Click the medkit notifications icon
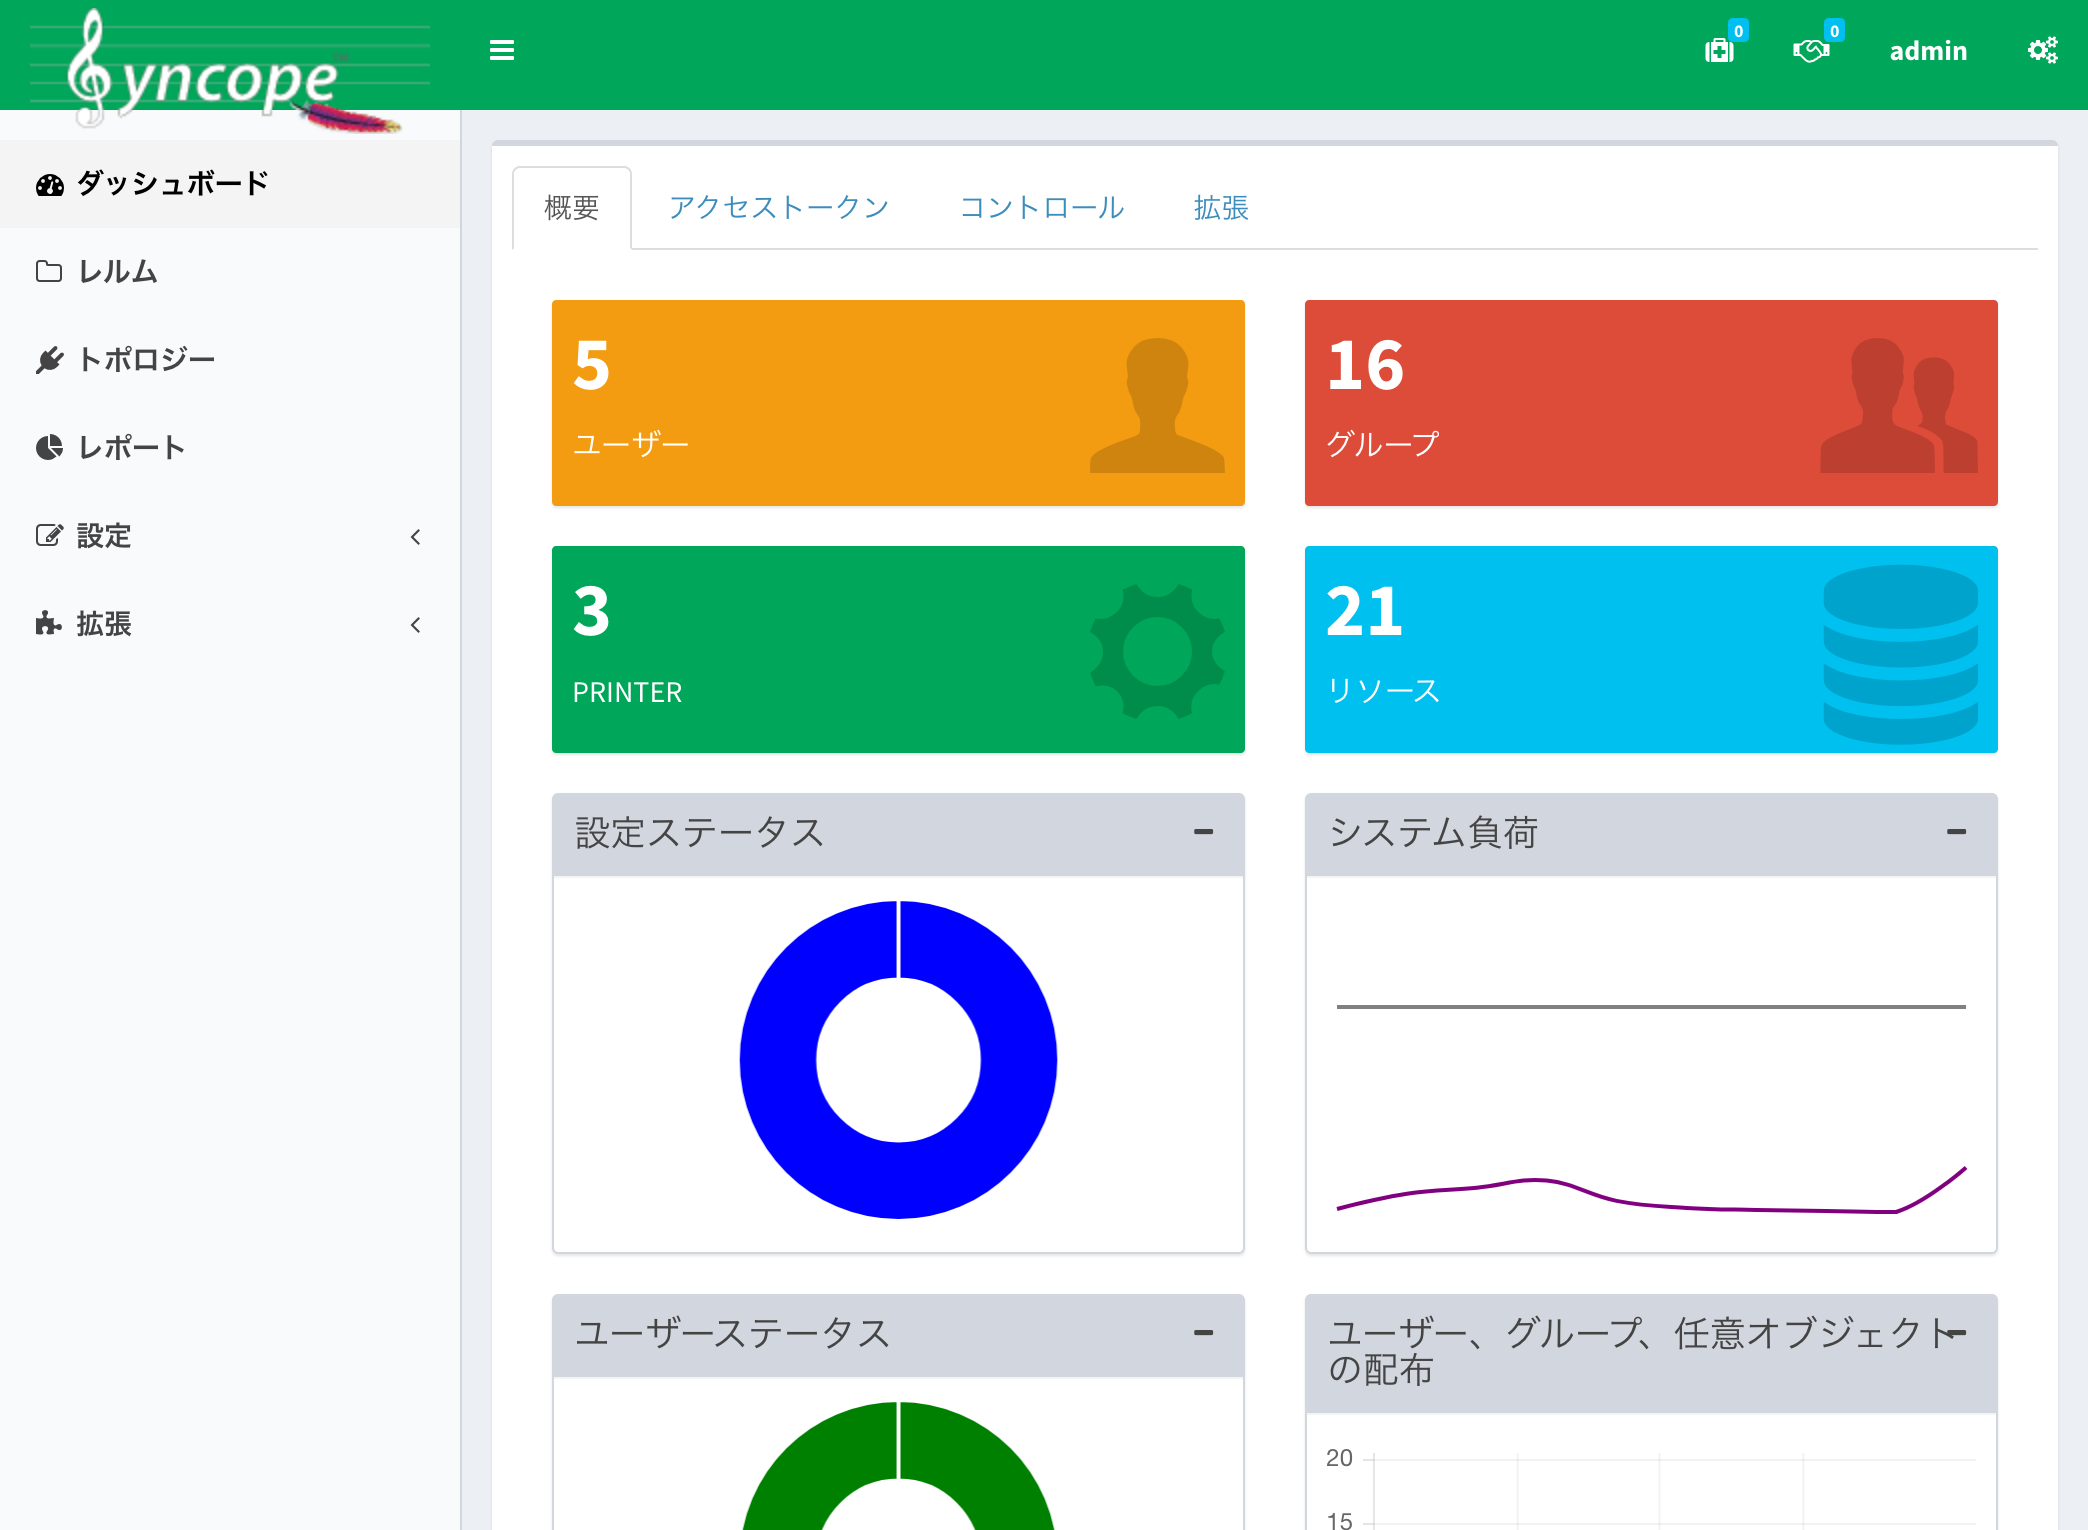This screenshot has width=2088, height=1530. pos(1718,51)
